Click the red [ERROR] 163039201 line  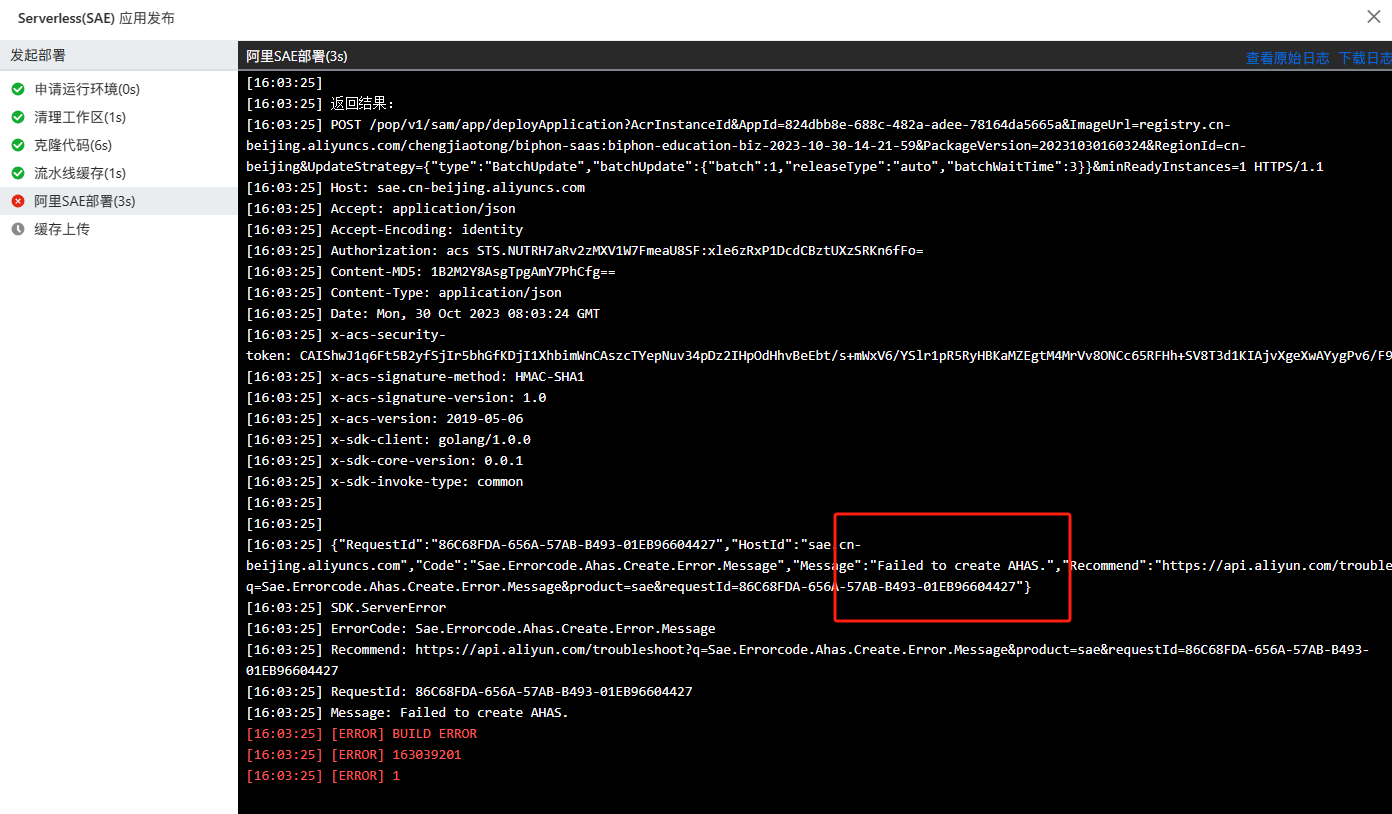(x=354, y=755)
